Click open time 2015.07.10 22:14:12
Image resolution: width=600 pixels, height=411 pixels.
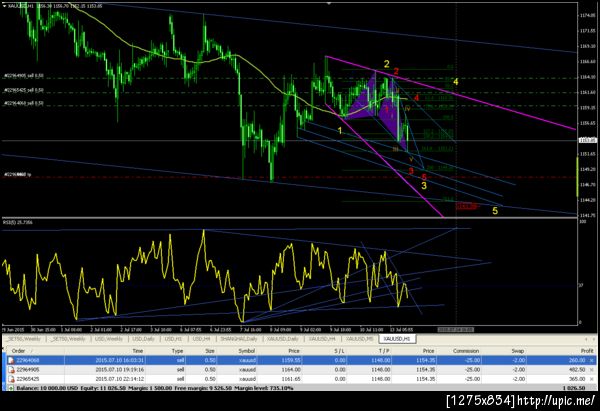pyautogui.click(x=119, y=379)
